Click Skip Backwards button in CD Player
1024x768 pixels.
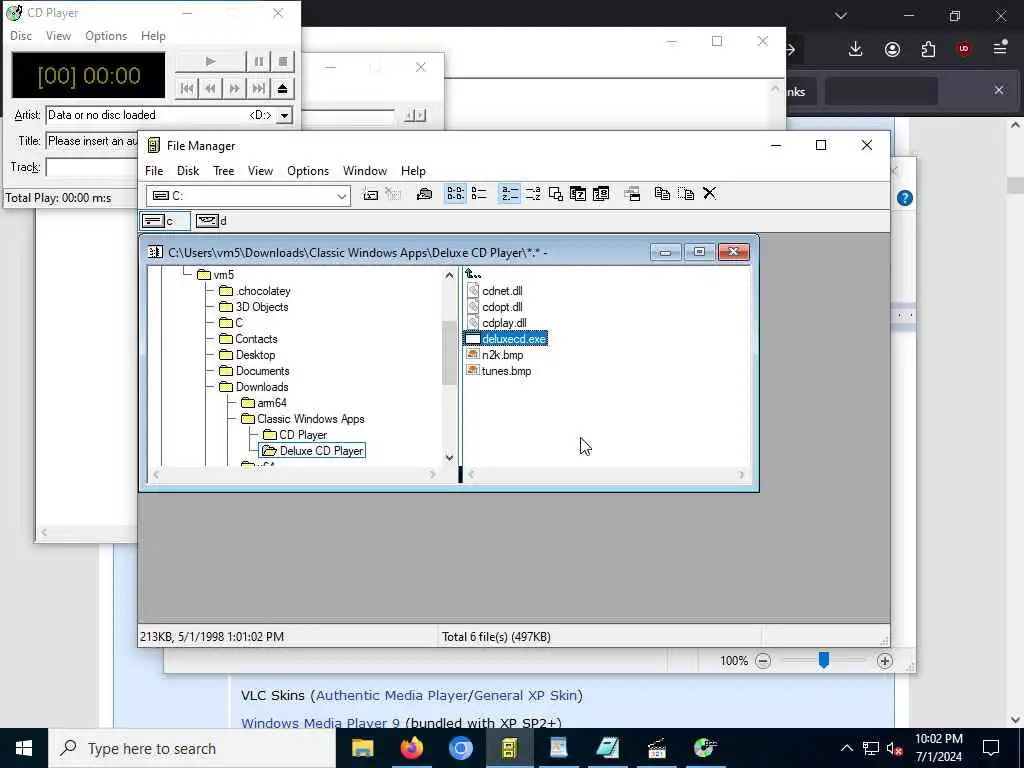210,88
